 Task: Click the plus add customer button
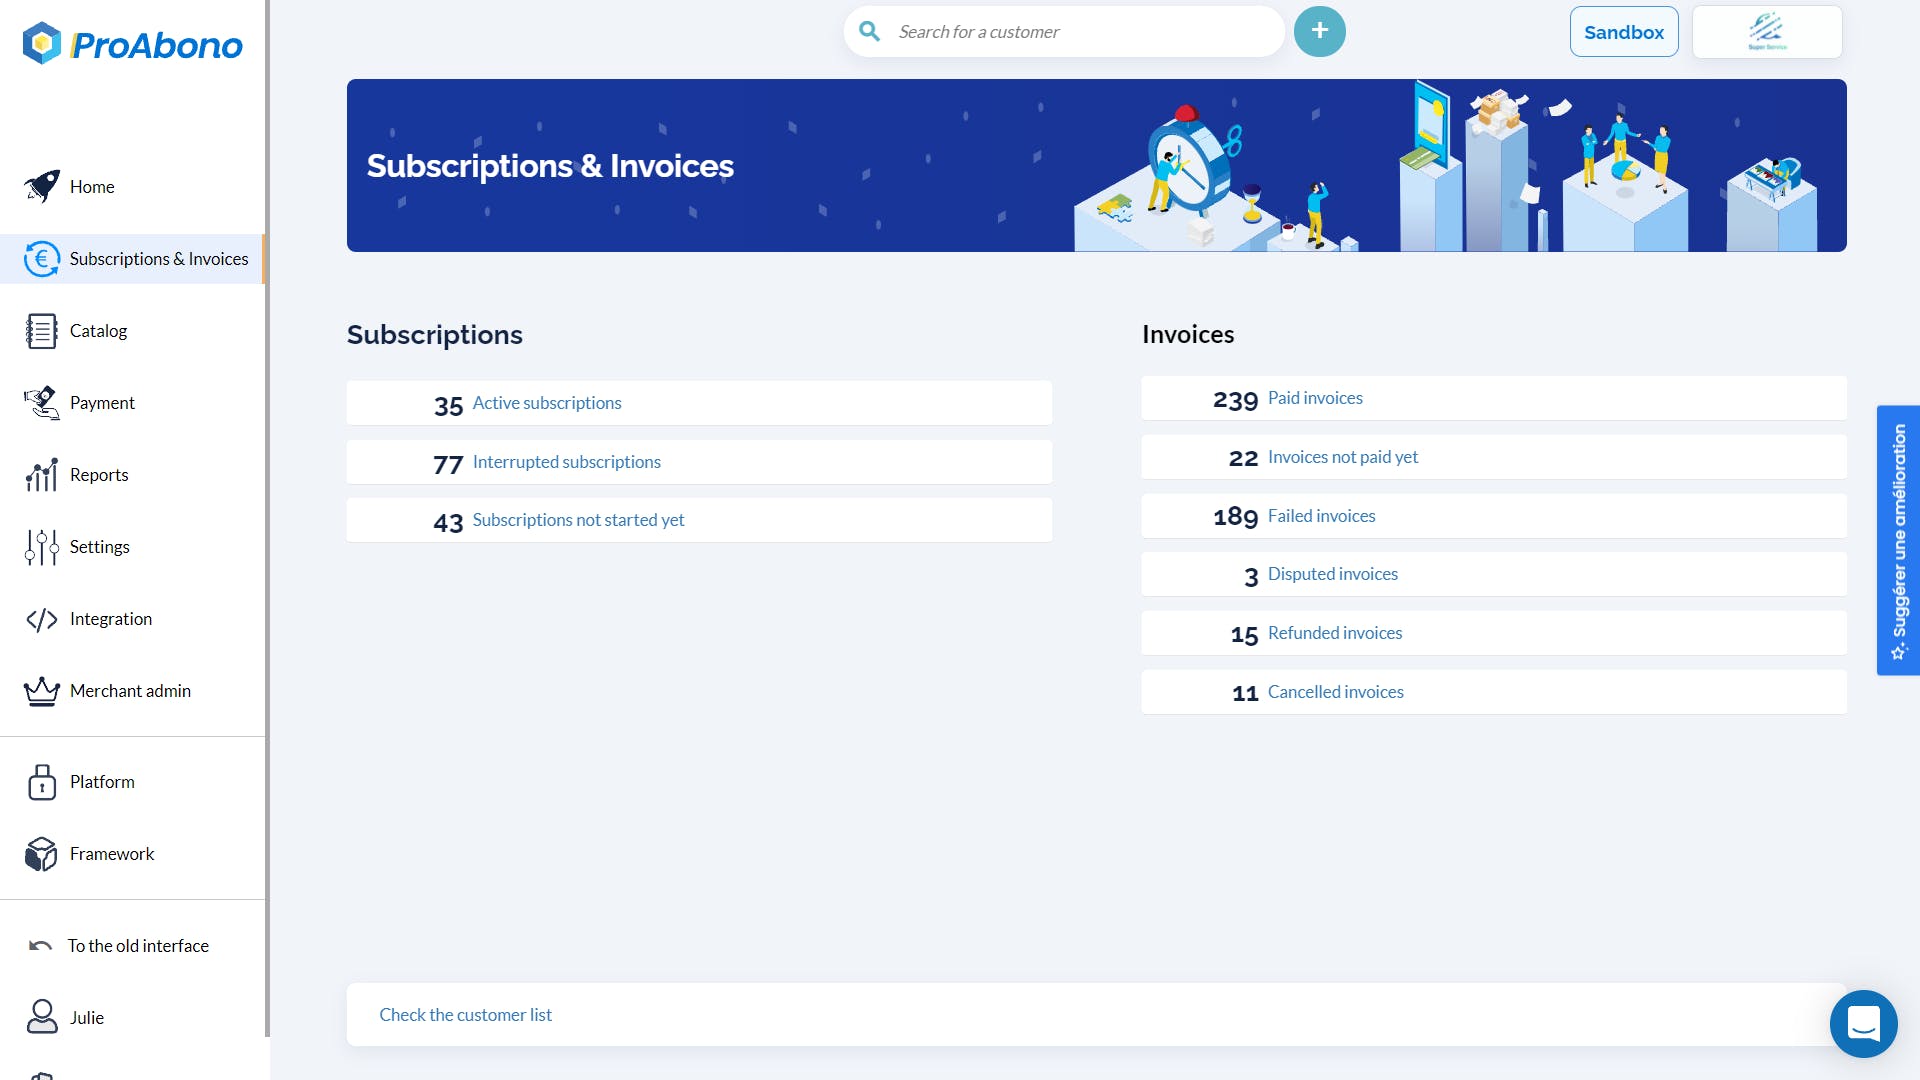(x=1319, y=31)
